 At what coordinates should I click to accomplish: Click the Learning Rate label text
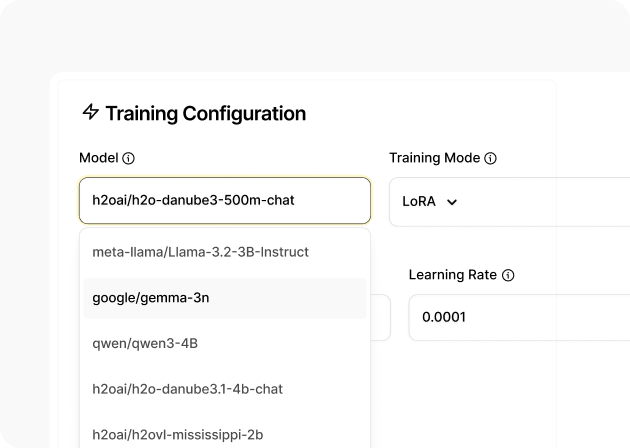[x=452, y=275]
